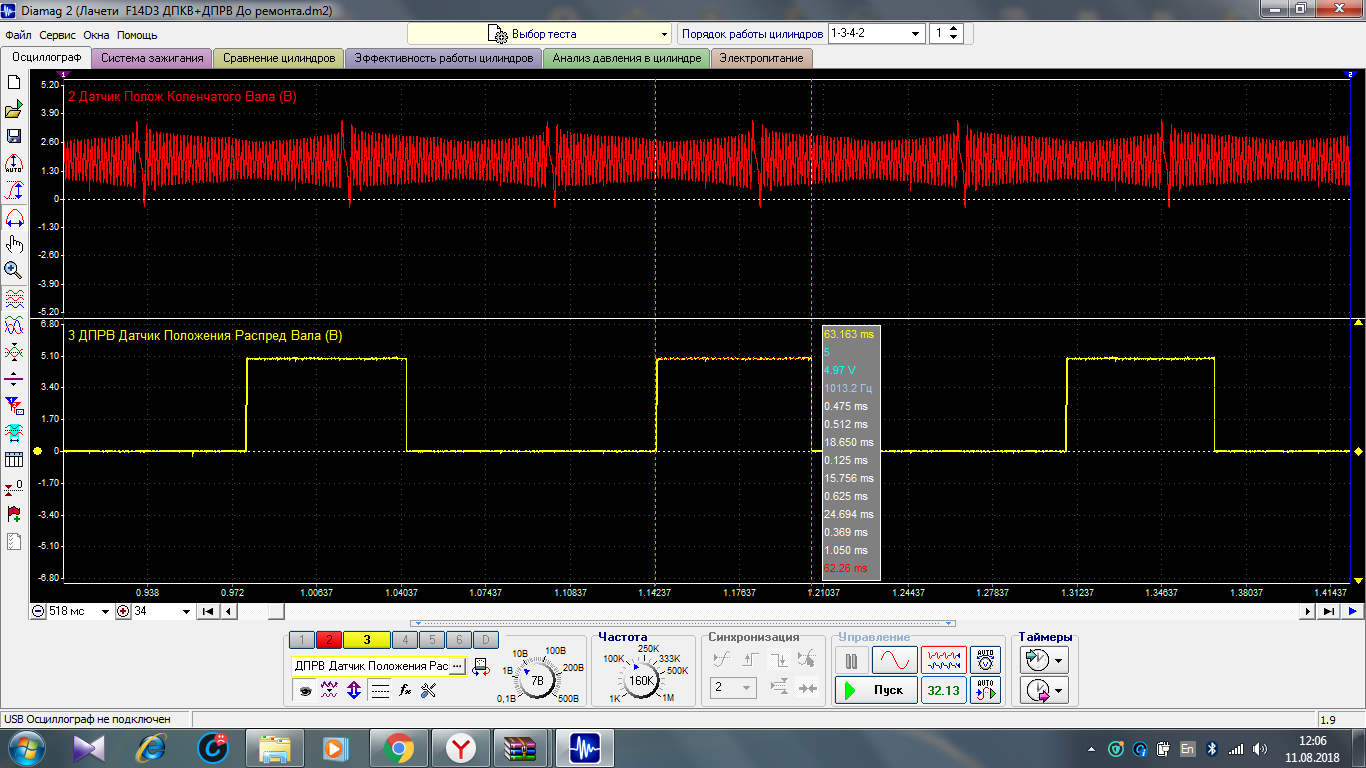Open WinRAR from the taskbar
This screenshot has height=768, width=1366.
click(522, 748)
